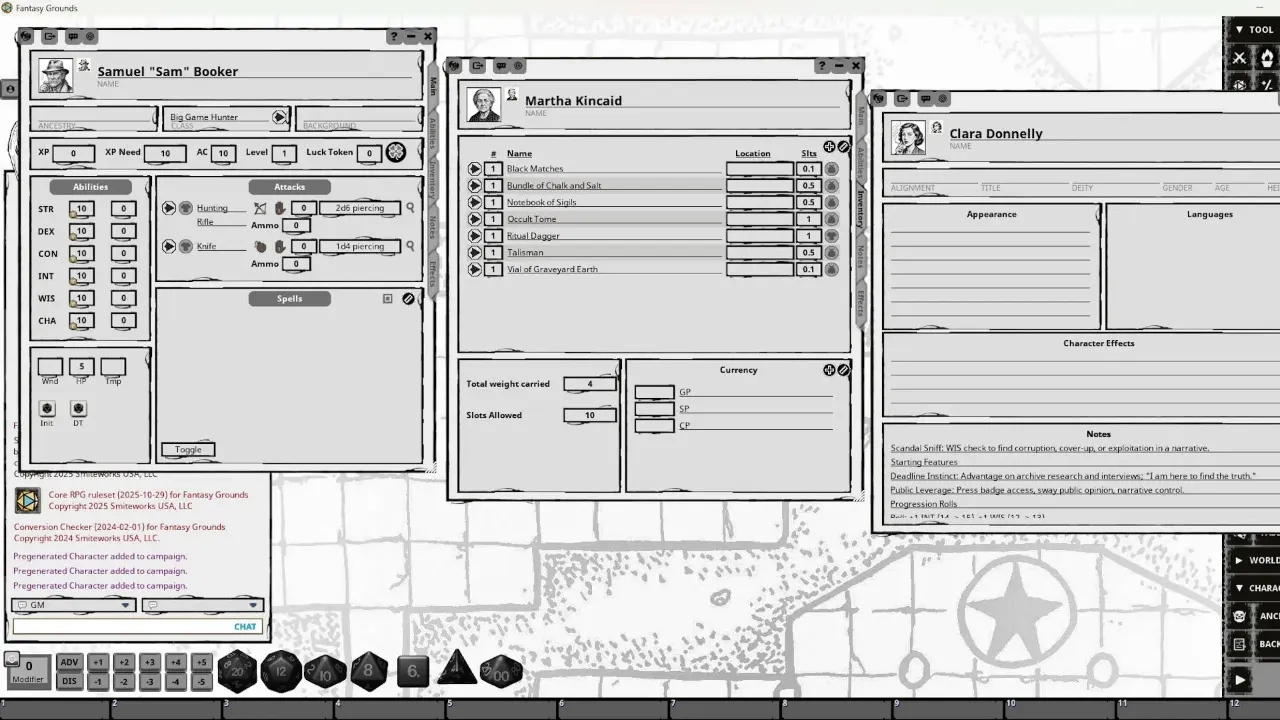The width and height of the screenshot is (1280, 720).
Task: Click the Luck Token number field
Action: (369, 153)
